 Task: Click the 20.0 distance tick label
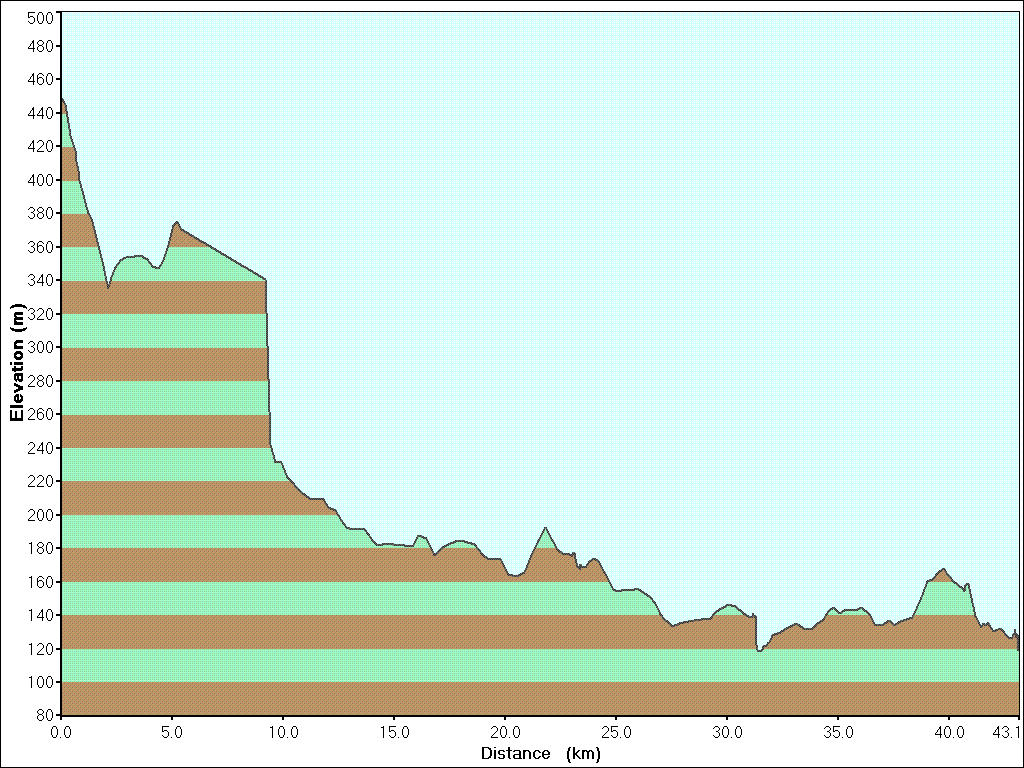[x=505, y=731]
